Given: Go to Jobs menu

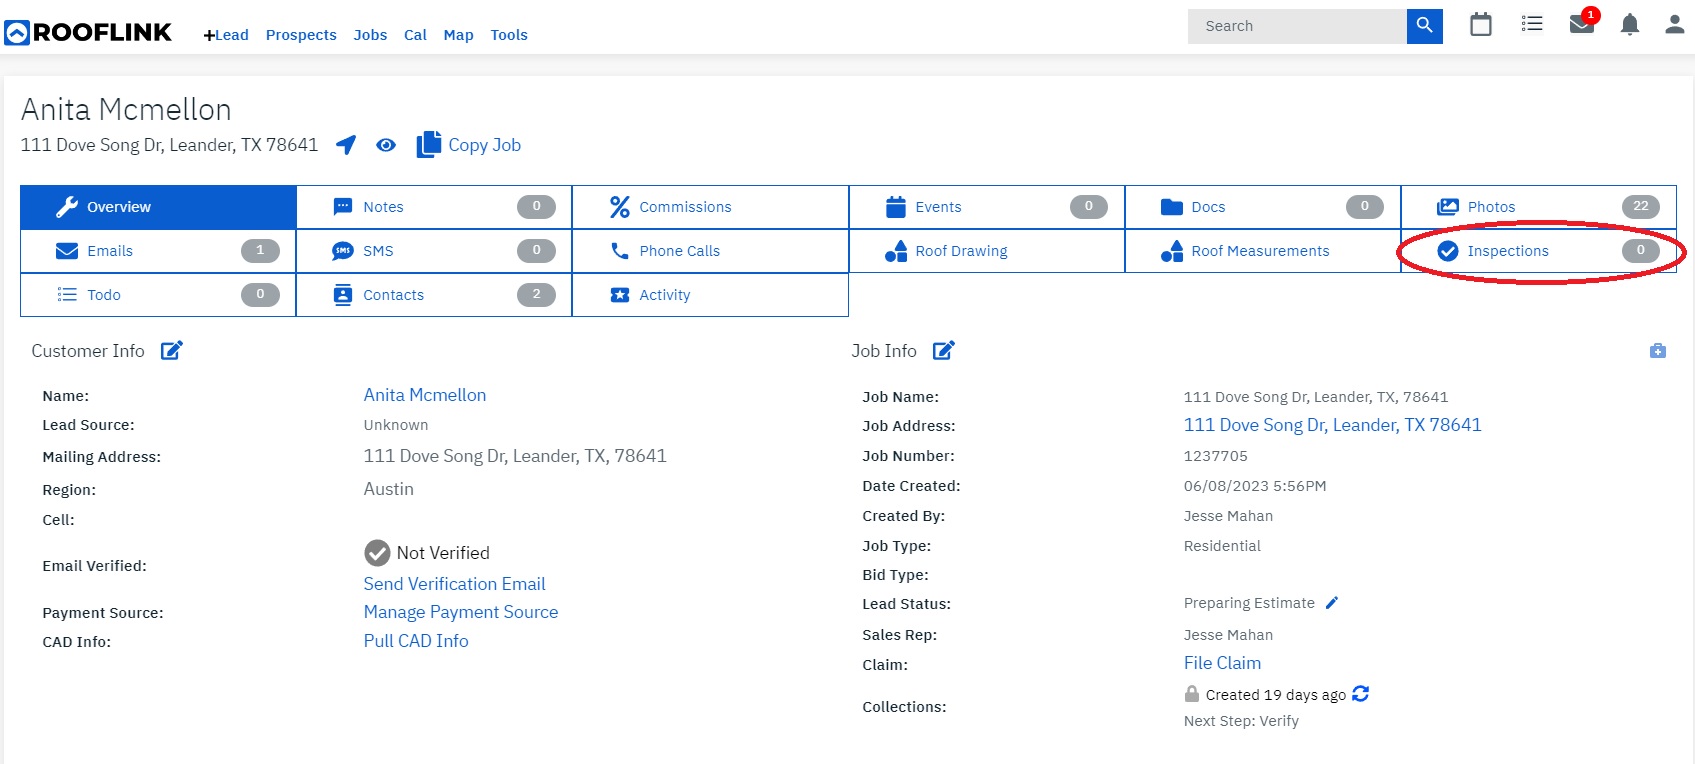Looking at the screenshot, I should [370, 35].
